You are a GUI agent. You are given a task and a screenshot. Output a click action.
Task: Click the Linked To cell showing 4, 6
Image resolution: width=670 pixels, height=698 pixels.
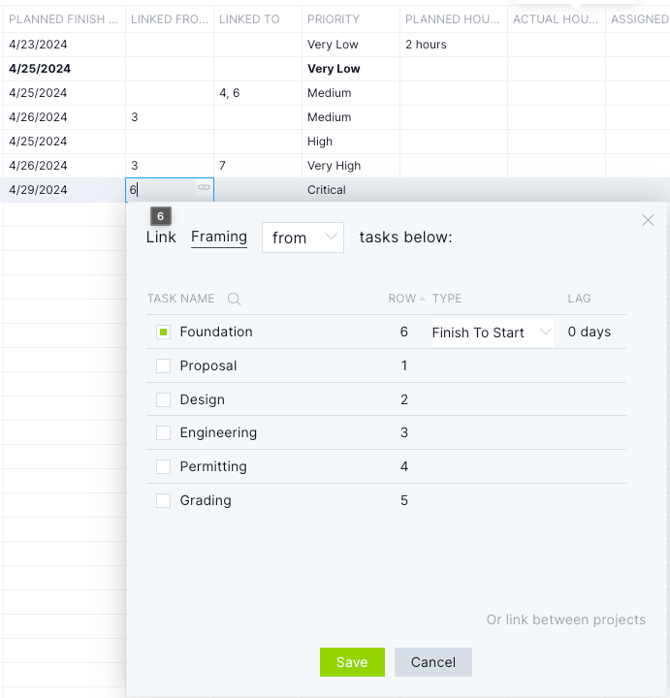[x=258, y=93]
